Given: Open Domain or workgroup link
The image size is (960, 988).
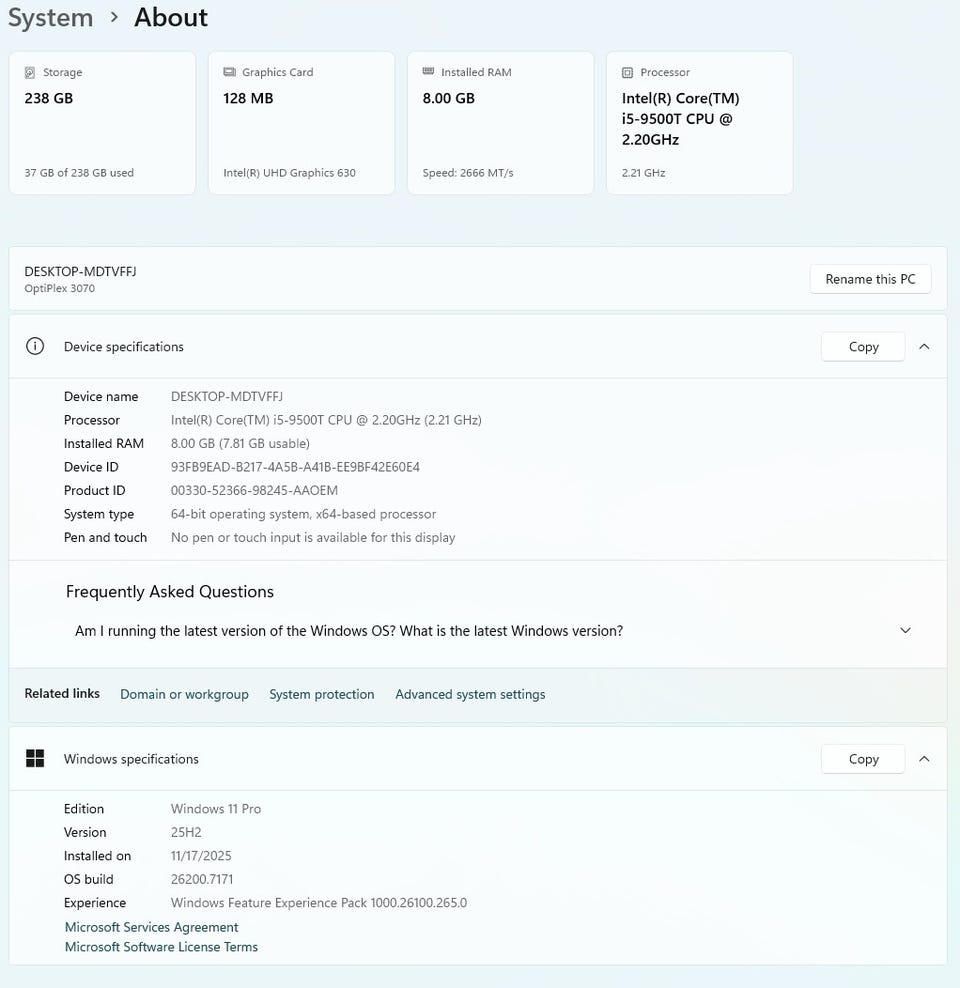Looking at the screenshot, I should point(184,694).
